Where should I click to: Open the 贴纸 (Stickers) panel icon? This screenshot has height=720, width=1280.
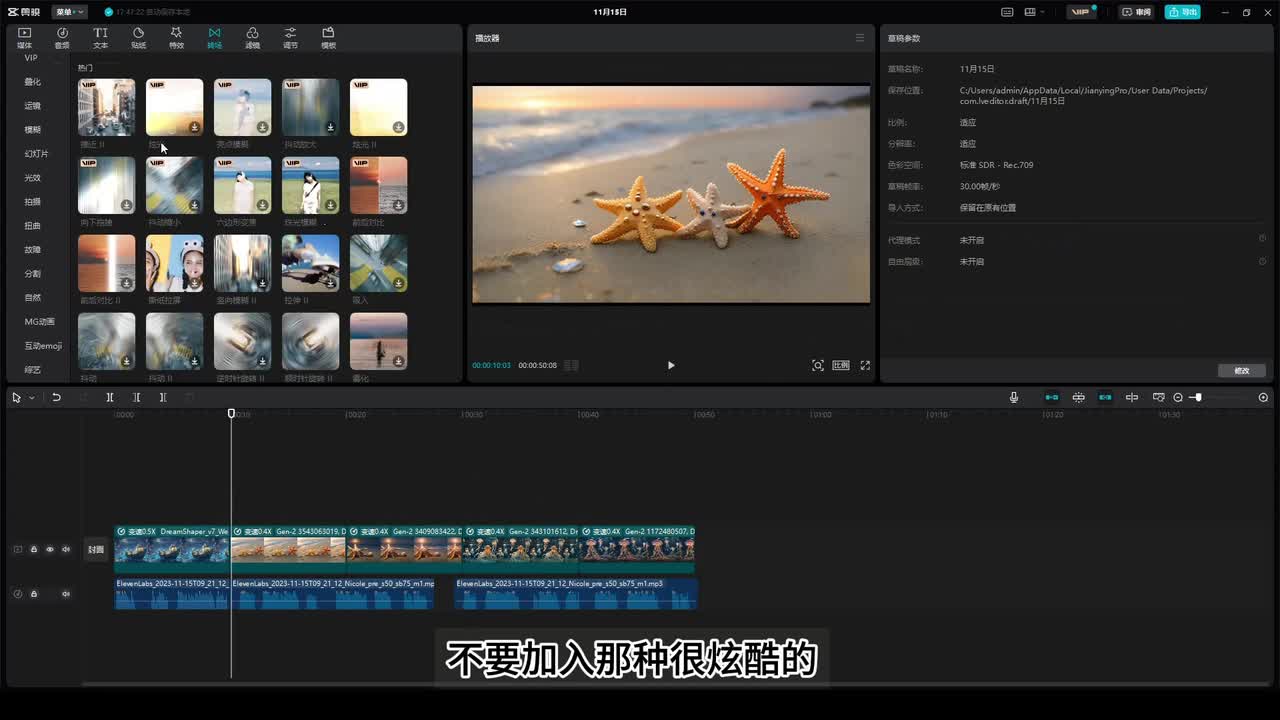138,38
